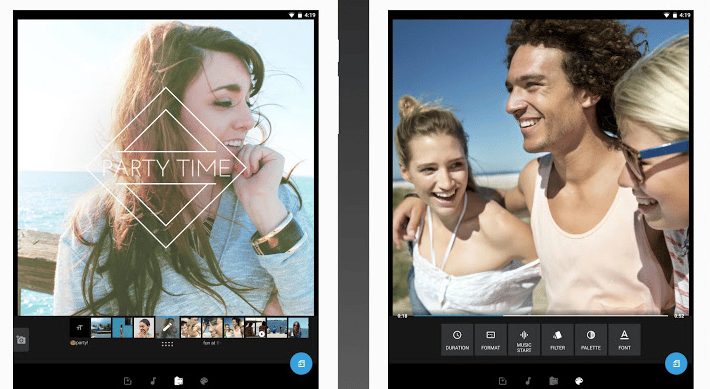
Task: Open the palette style tab on left screen
Action: [x=204, y=381]
